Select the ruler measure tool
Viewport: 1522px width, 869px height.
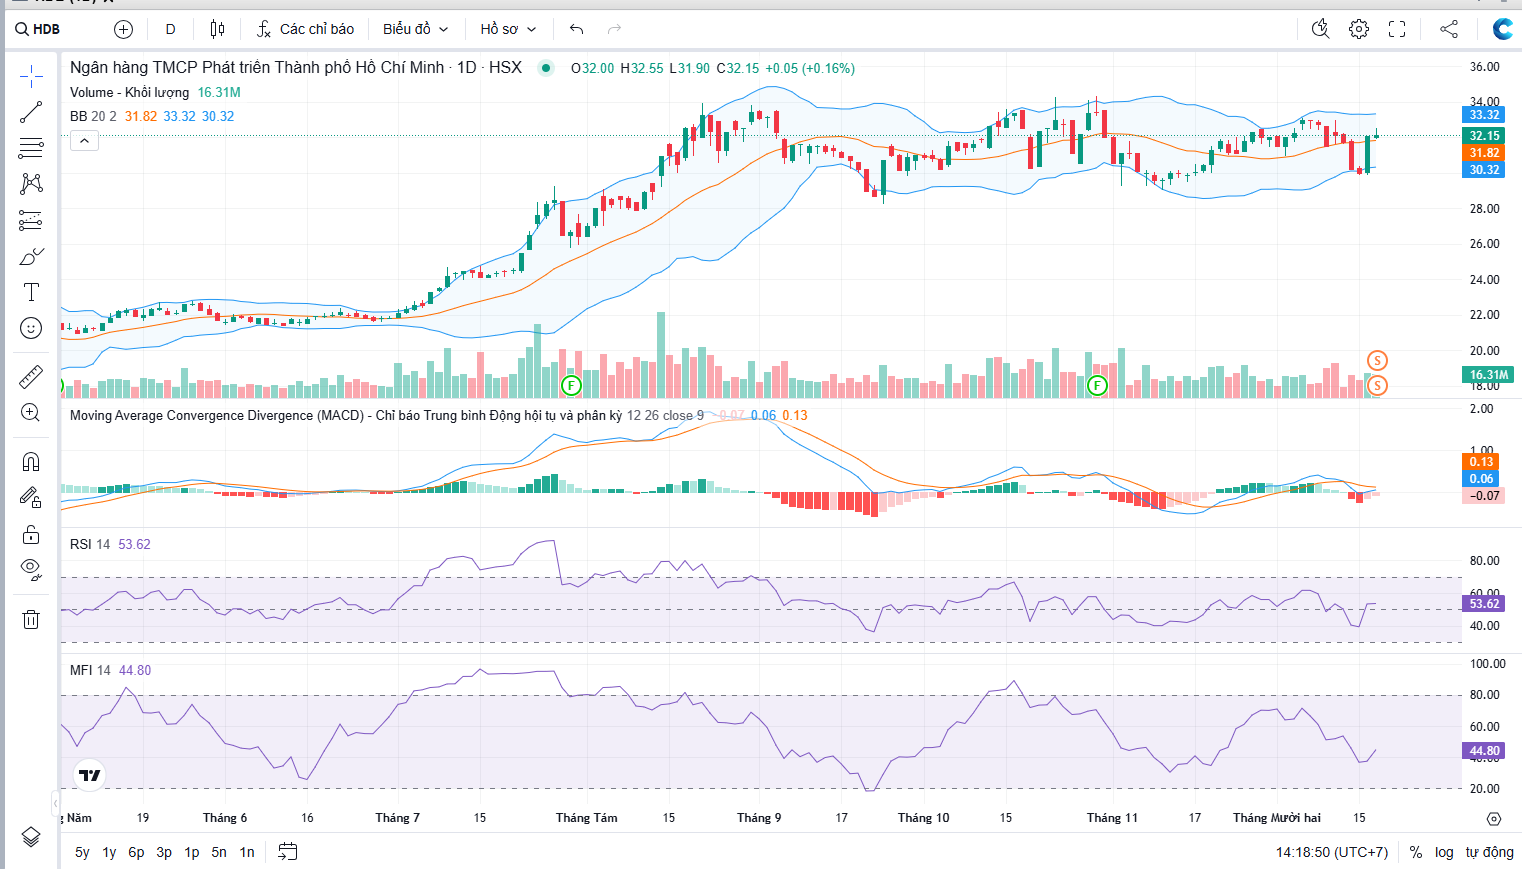(31, 377)
